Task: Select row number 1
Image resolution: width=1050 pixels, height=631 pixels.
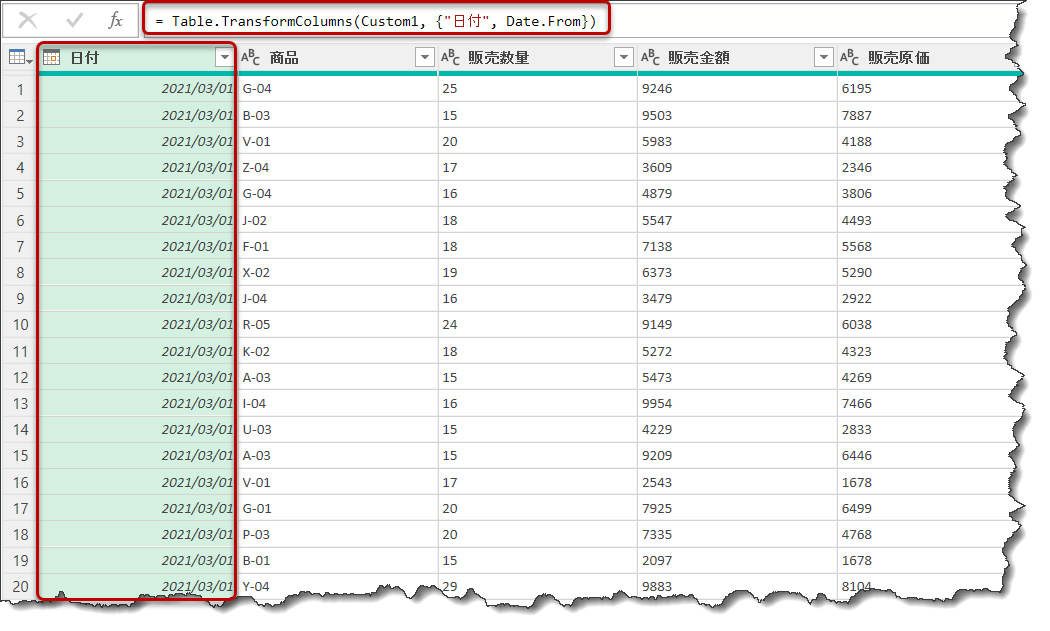Action: click(20, 89)
